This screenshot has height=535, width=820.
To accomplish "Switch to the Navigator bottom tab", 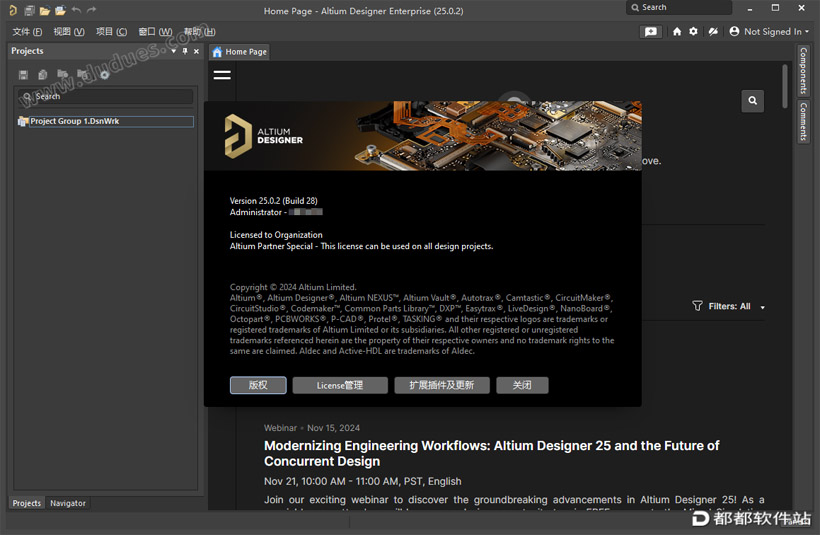I will 68,503.
